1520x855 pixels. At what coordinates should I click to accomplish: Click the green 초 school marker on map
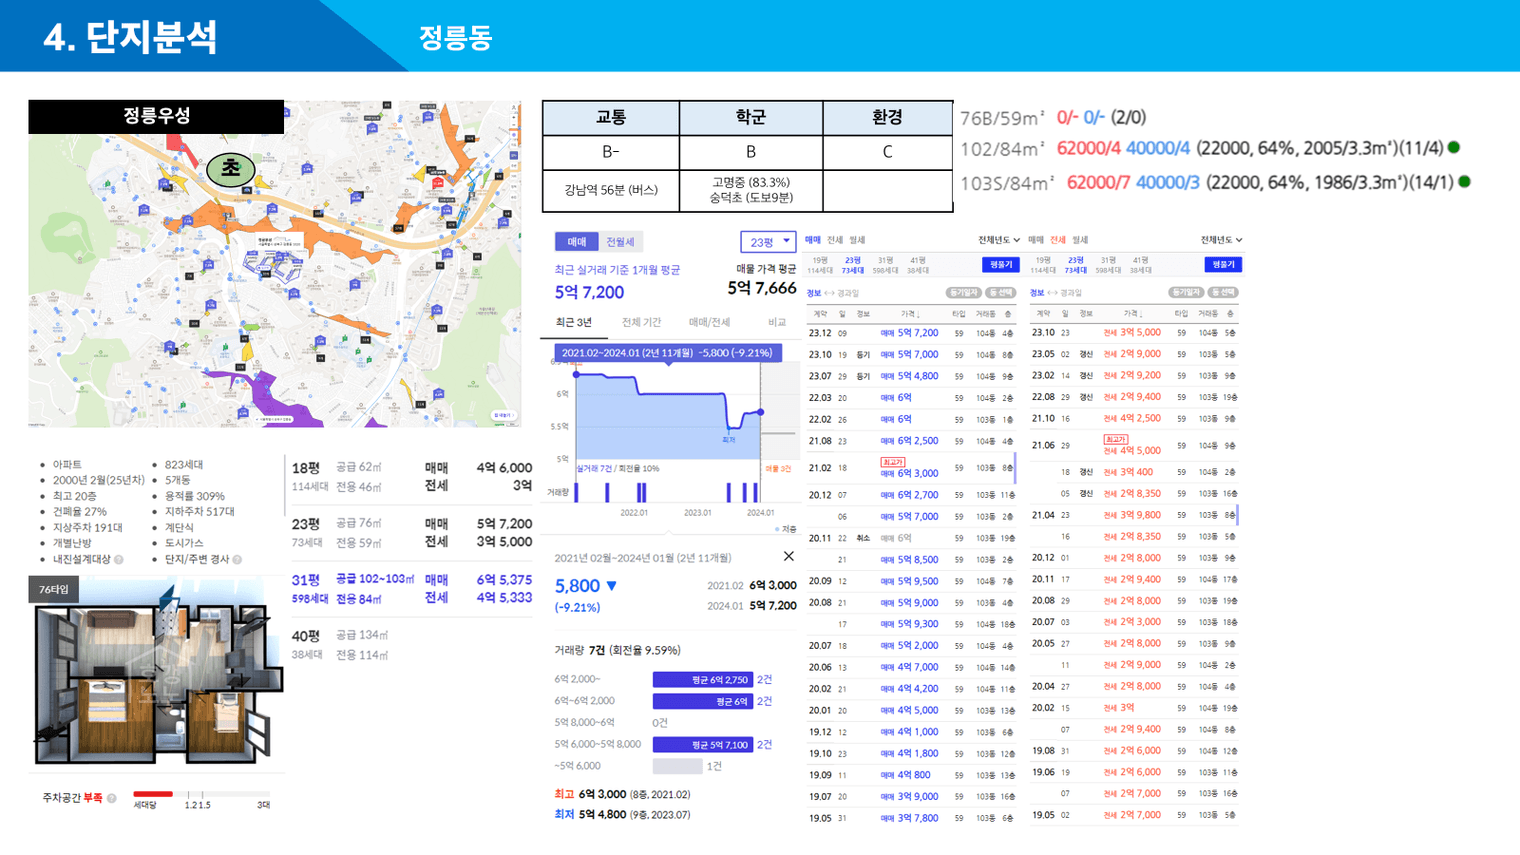[x=230, y=169]
